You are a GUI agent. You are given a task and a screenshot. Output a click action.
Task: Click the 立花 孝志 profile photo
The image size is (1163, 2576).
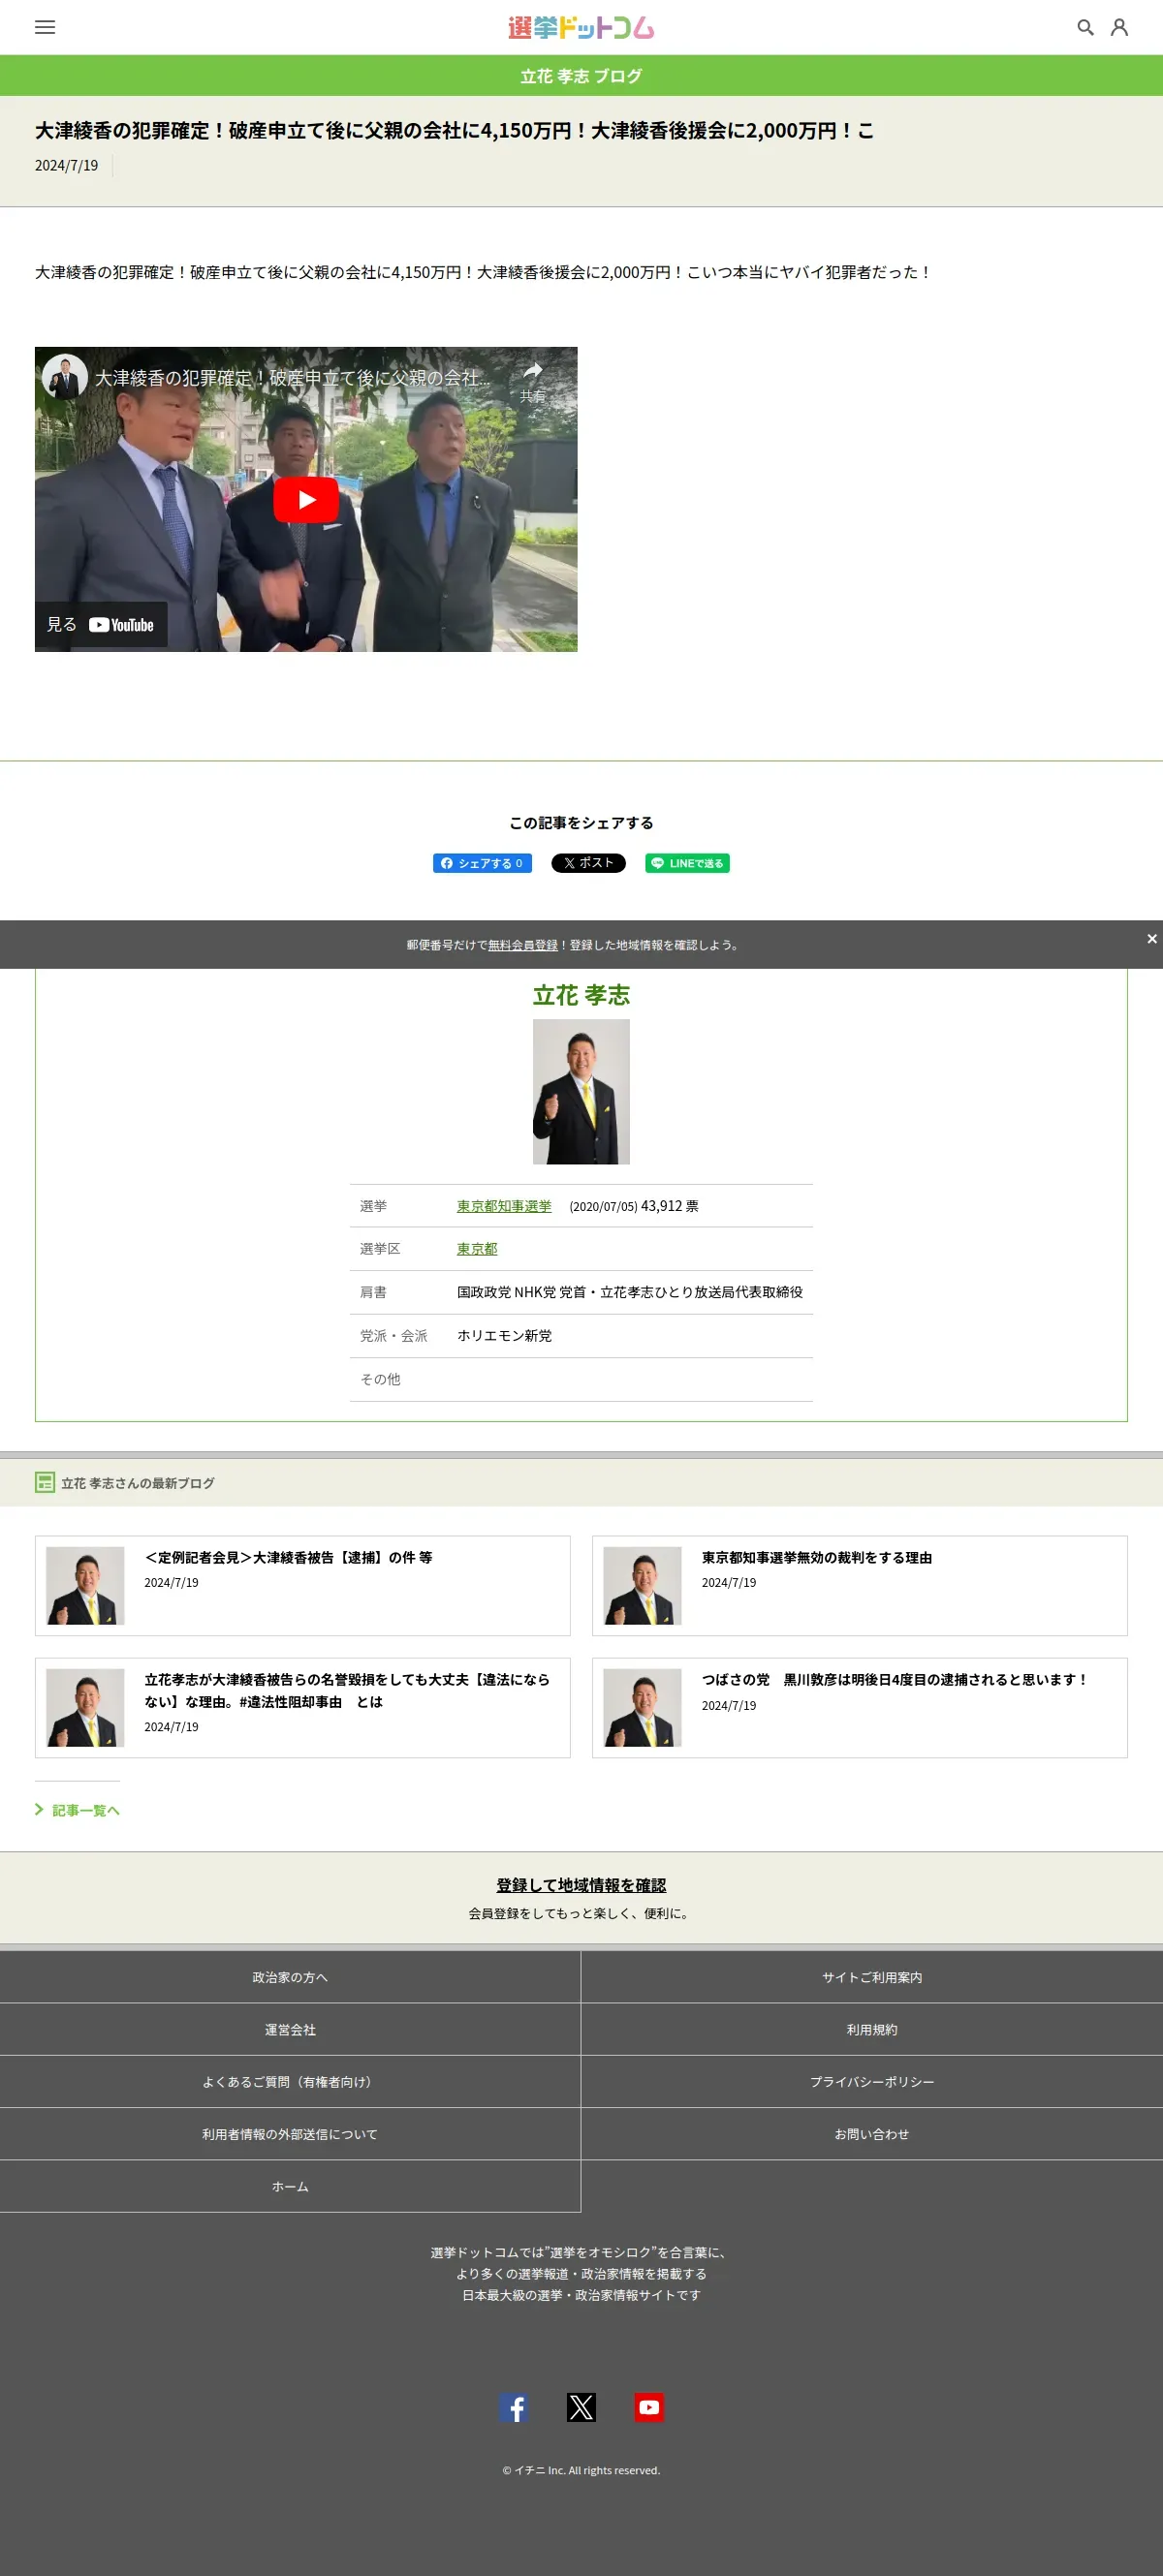[x=581, y=1091]
